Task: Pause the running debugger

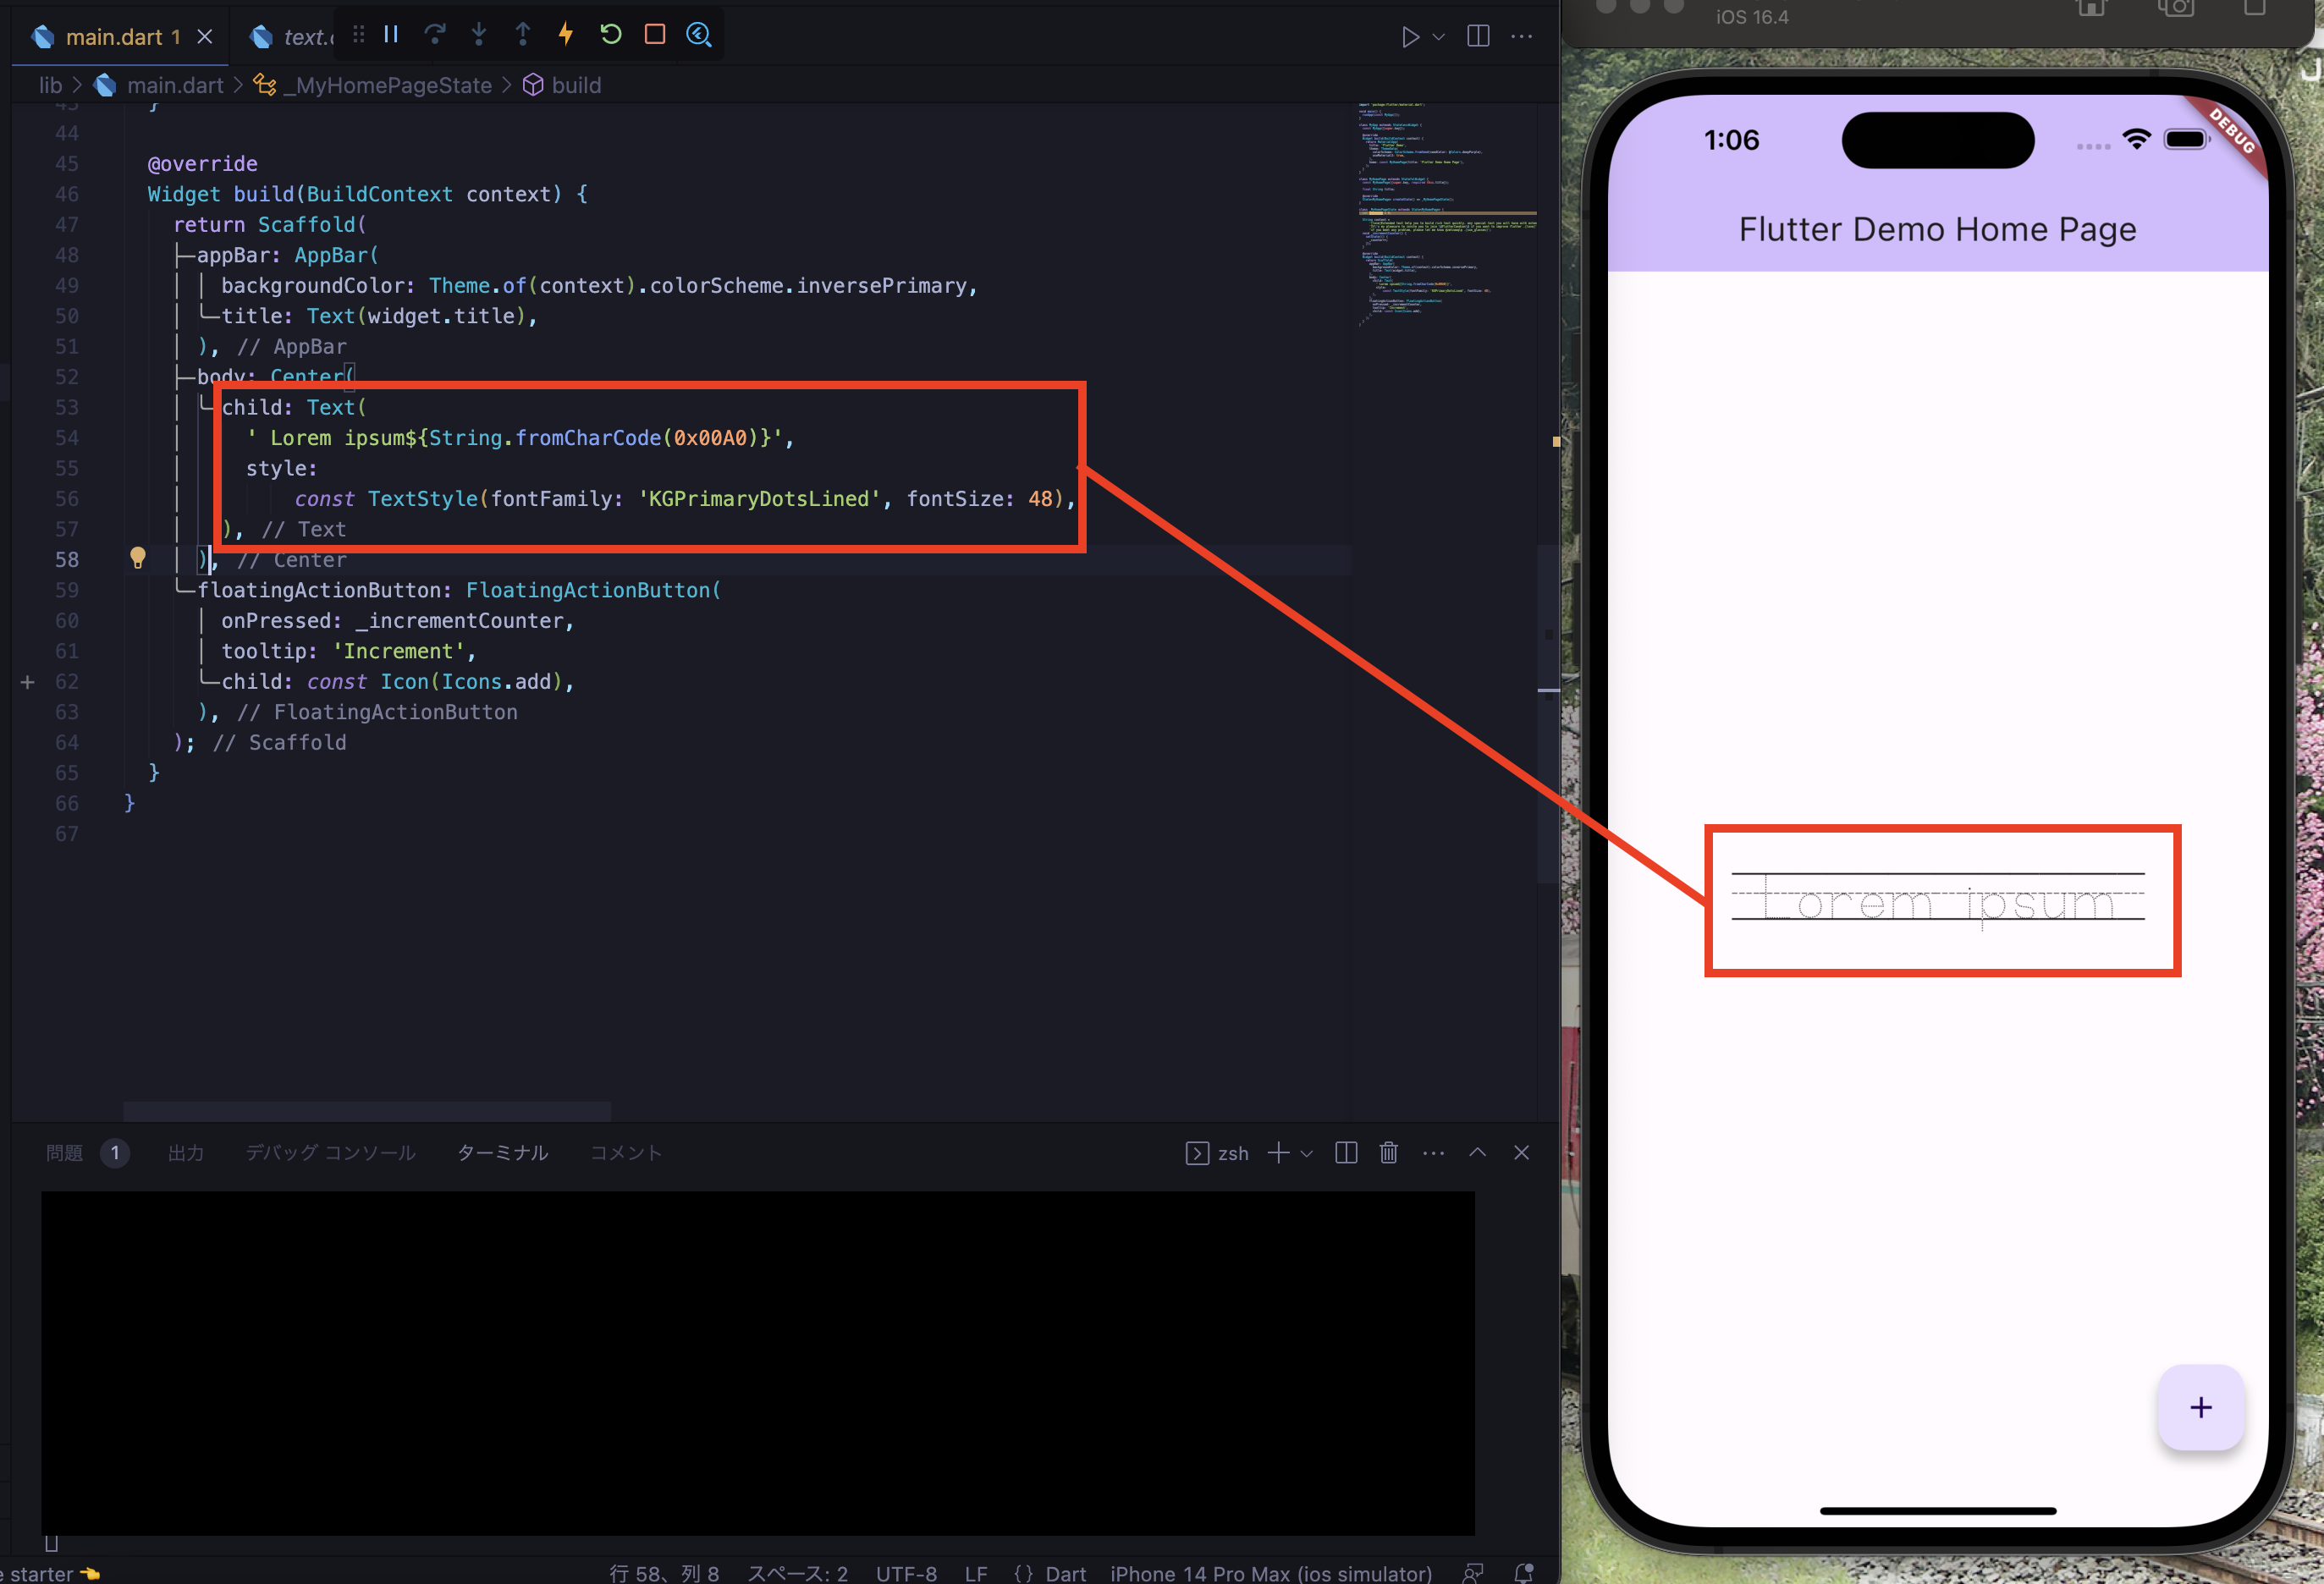Action: tap(390, 34)
